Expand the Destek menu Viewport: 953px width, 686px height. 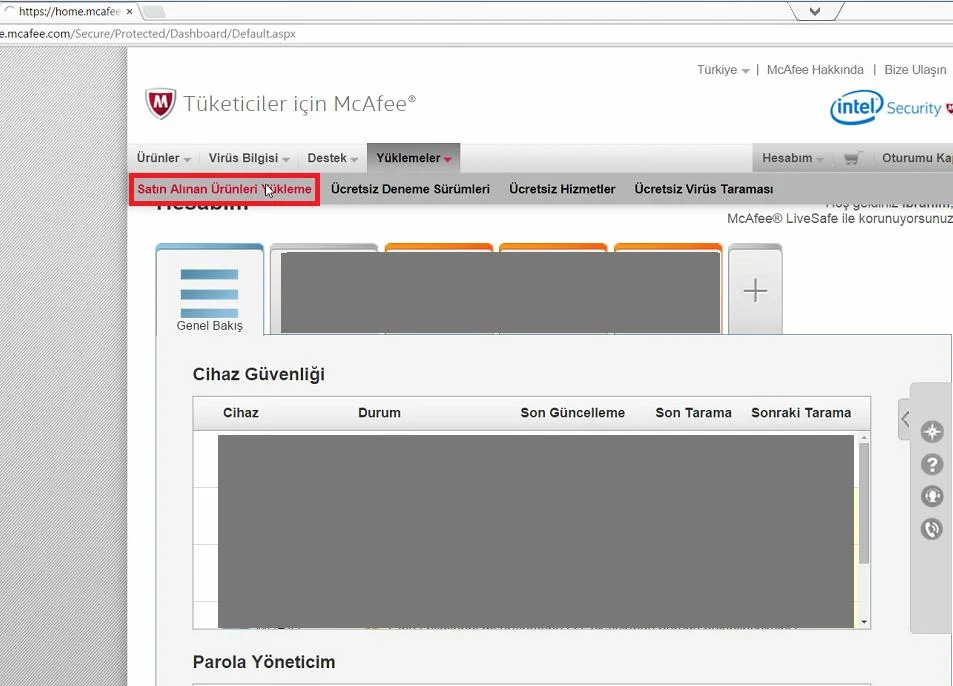point(332,158)
